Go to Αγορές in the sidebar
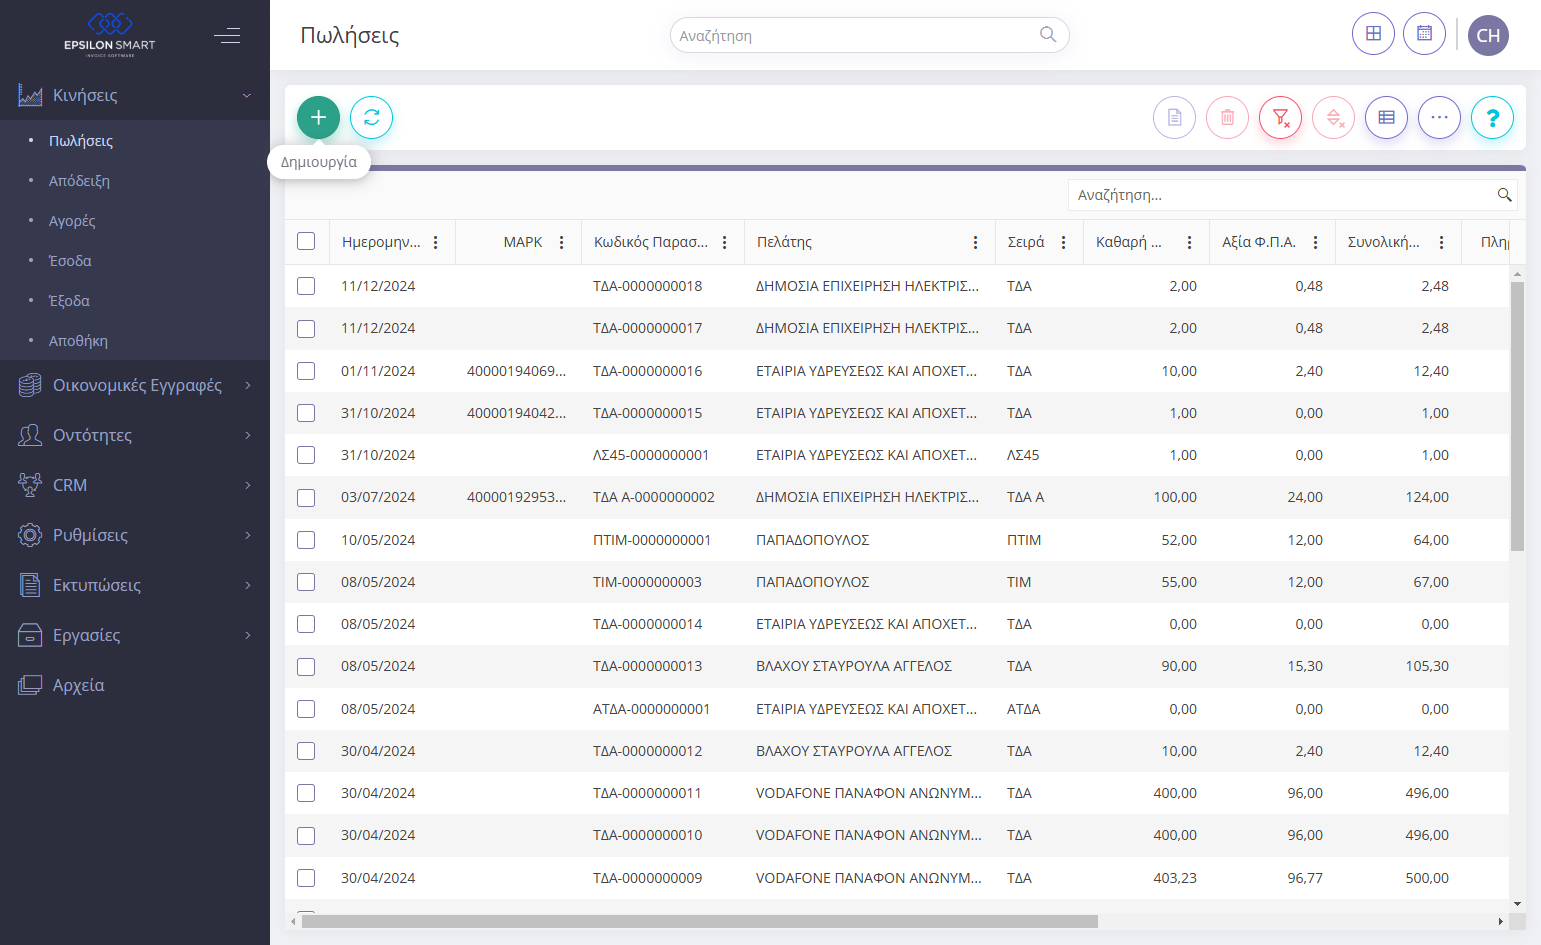The image size is (1541, 945). [x=72, y=221]
